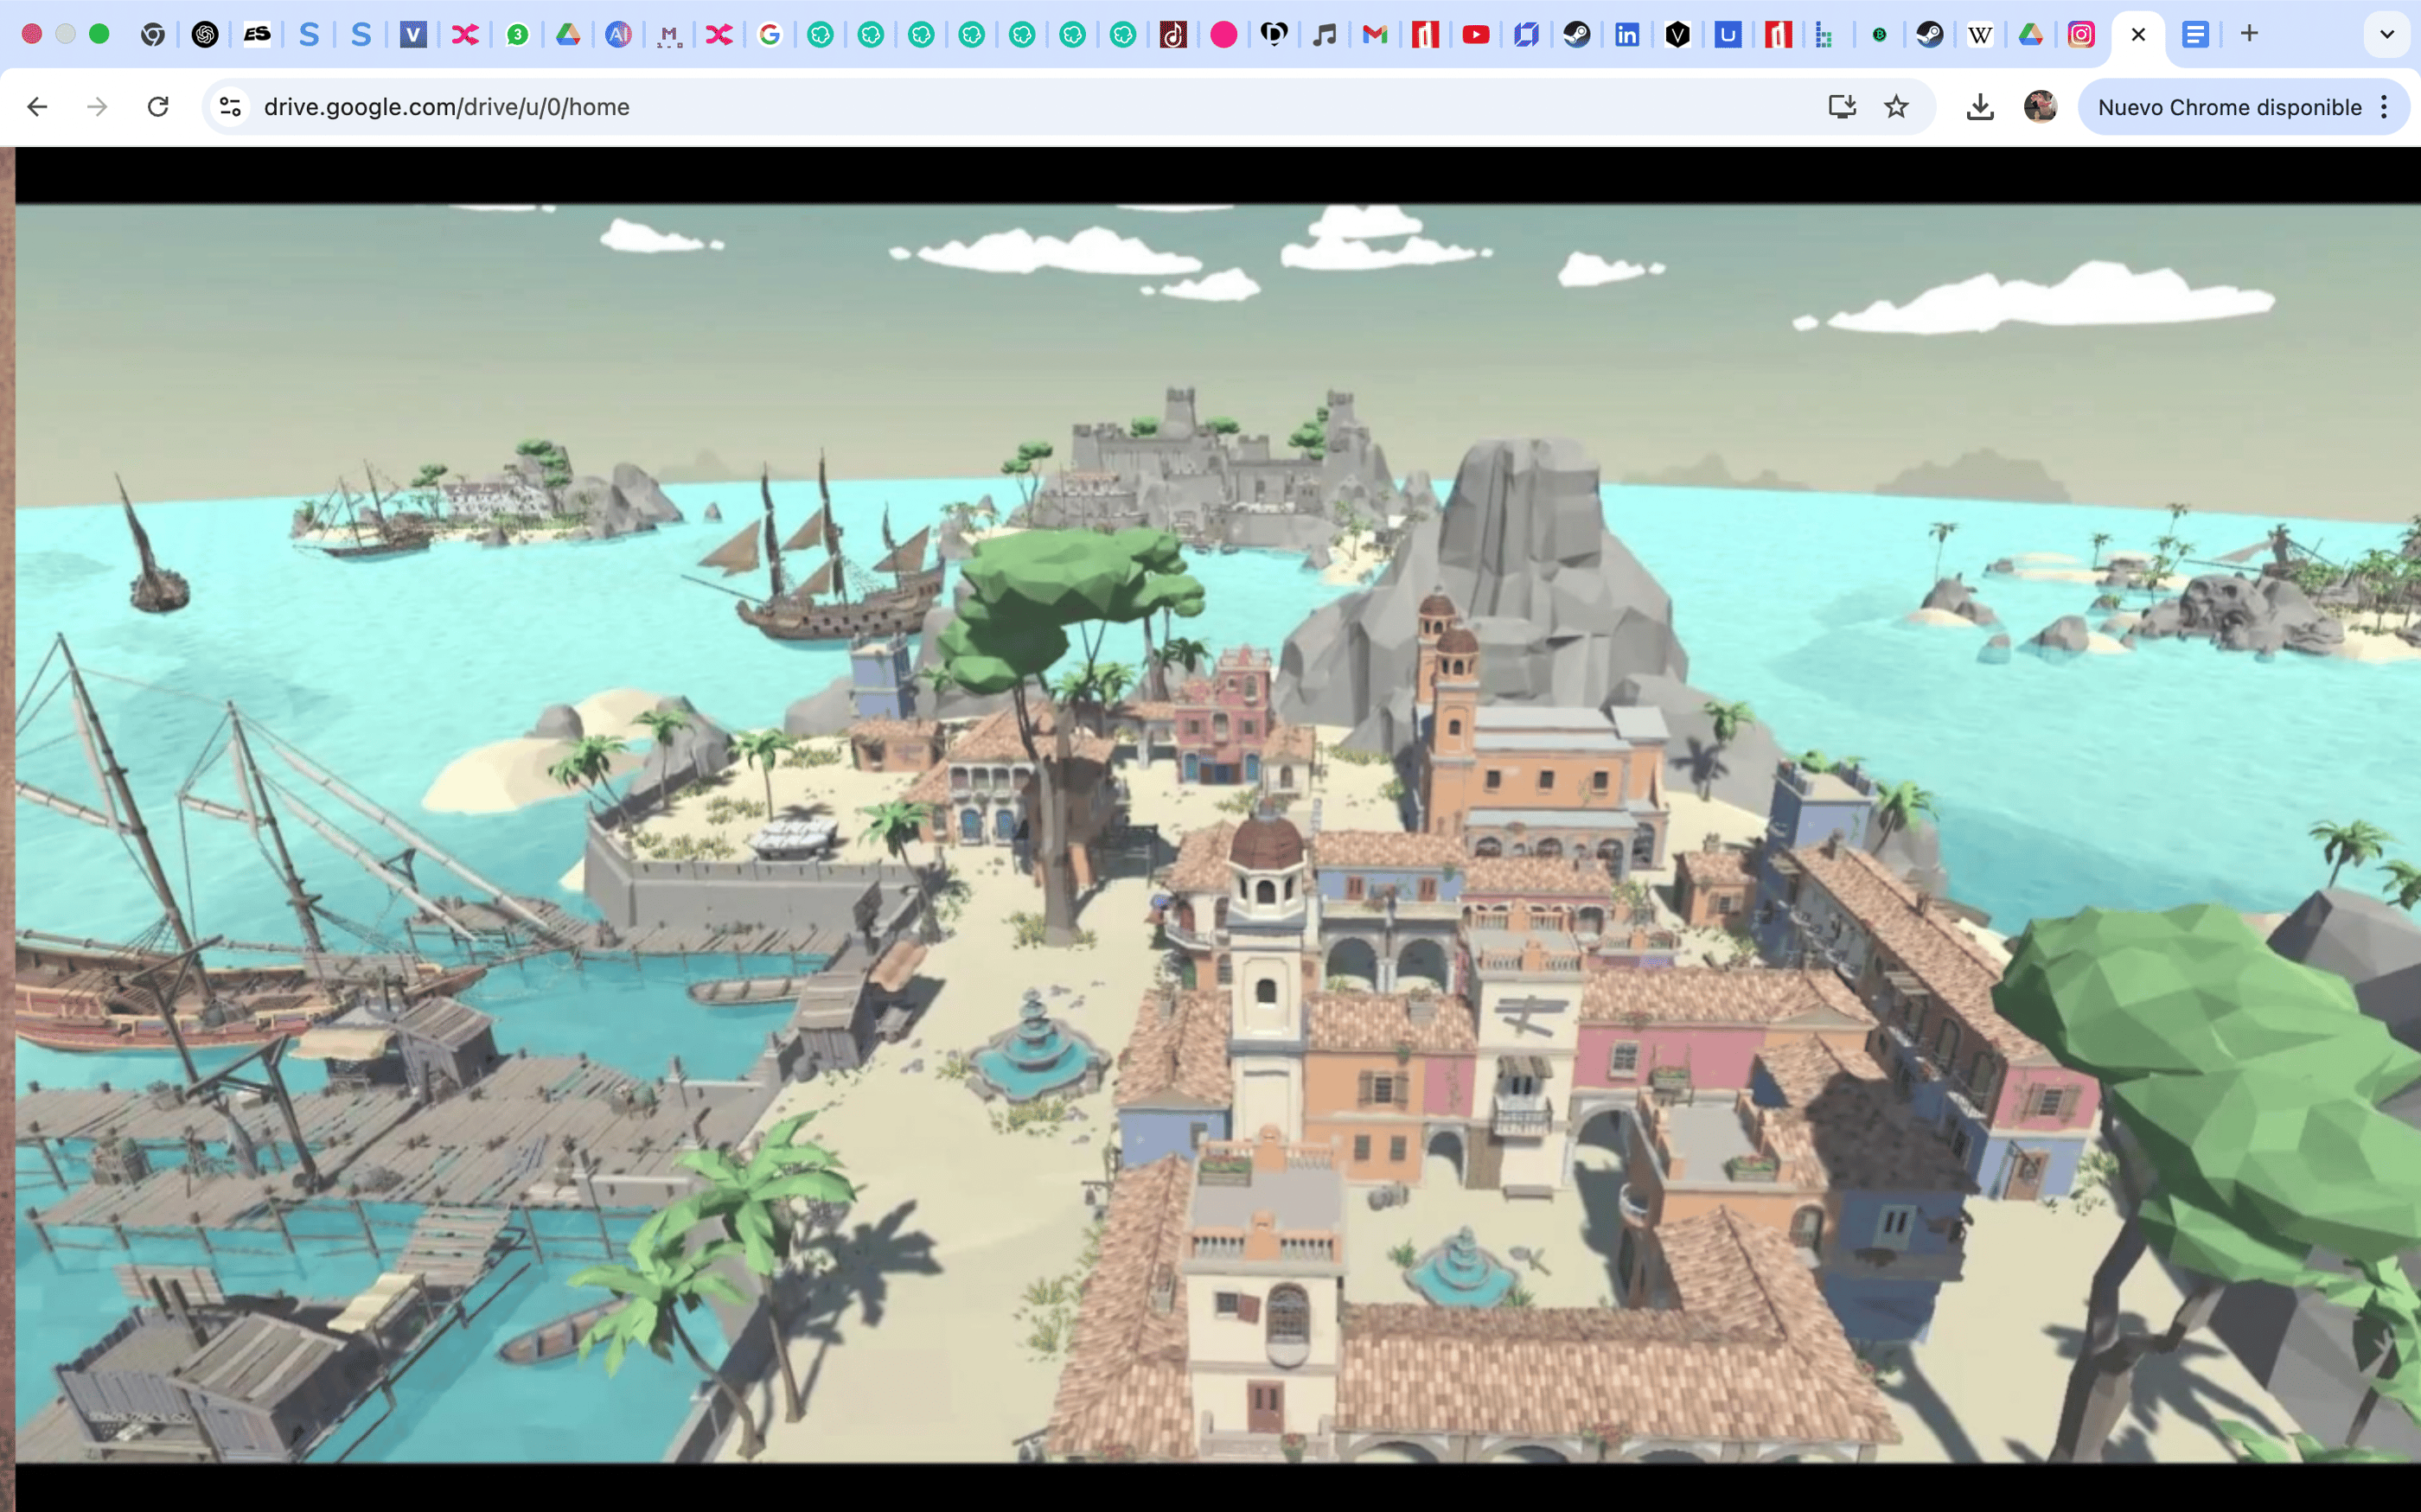Expand the tab search chevron
The image size is (2421, 1512).
(2387, 35)
